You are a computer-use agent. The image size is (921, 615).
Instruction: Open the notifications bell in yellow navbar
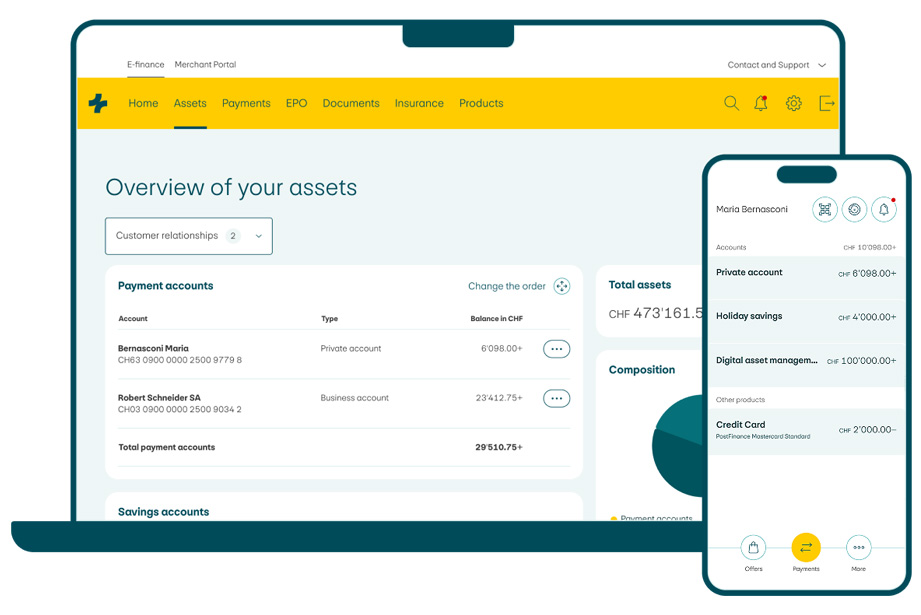[x=761, y=103]
